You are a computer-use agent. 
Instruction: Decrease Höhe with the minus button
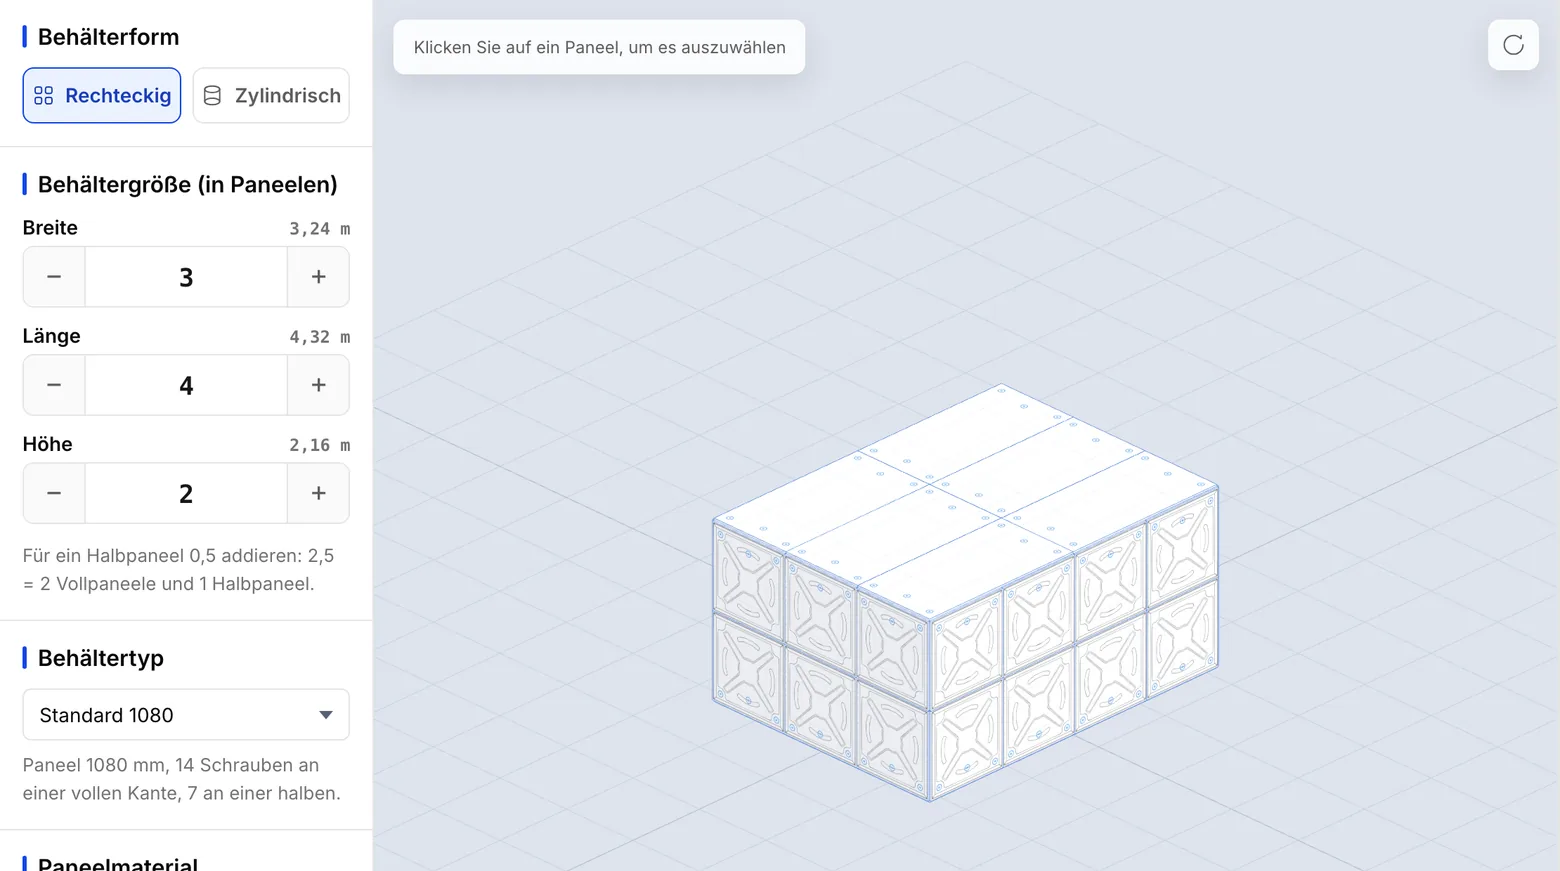click(x=54, y=493)
